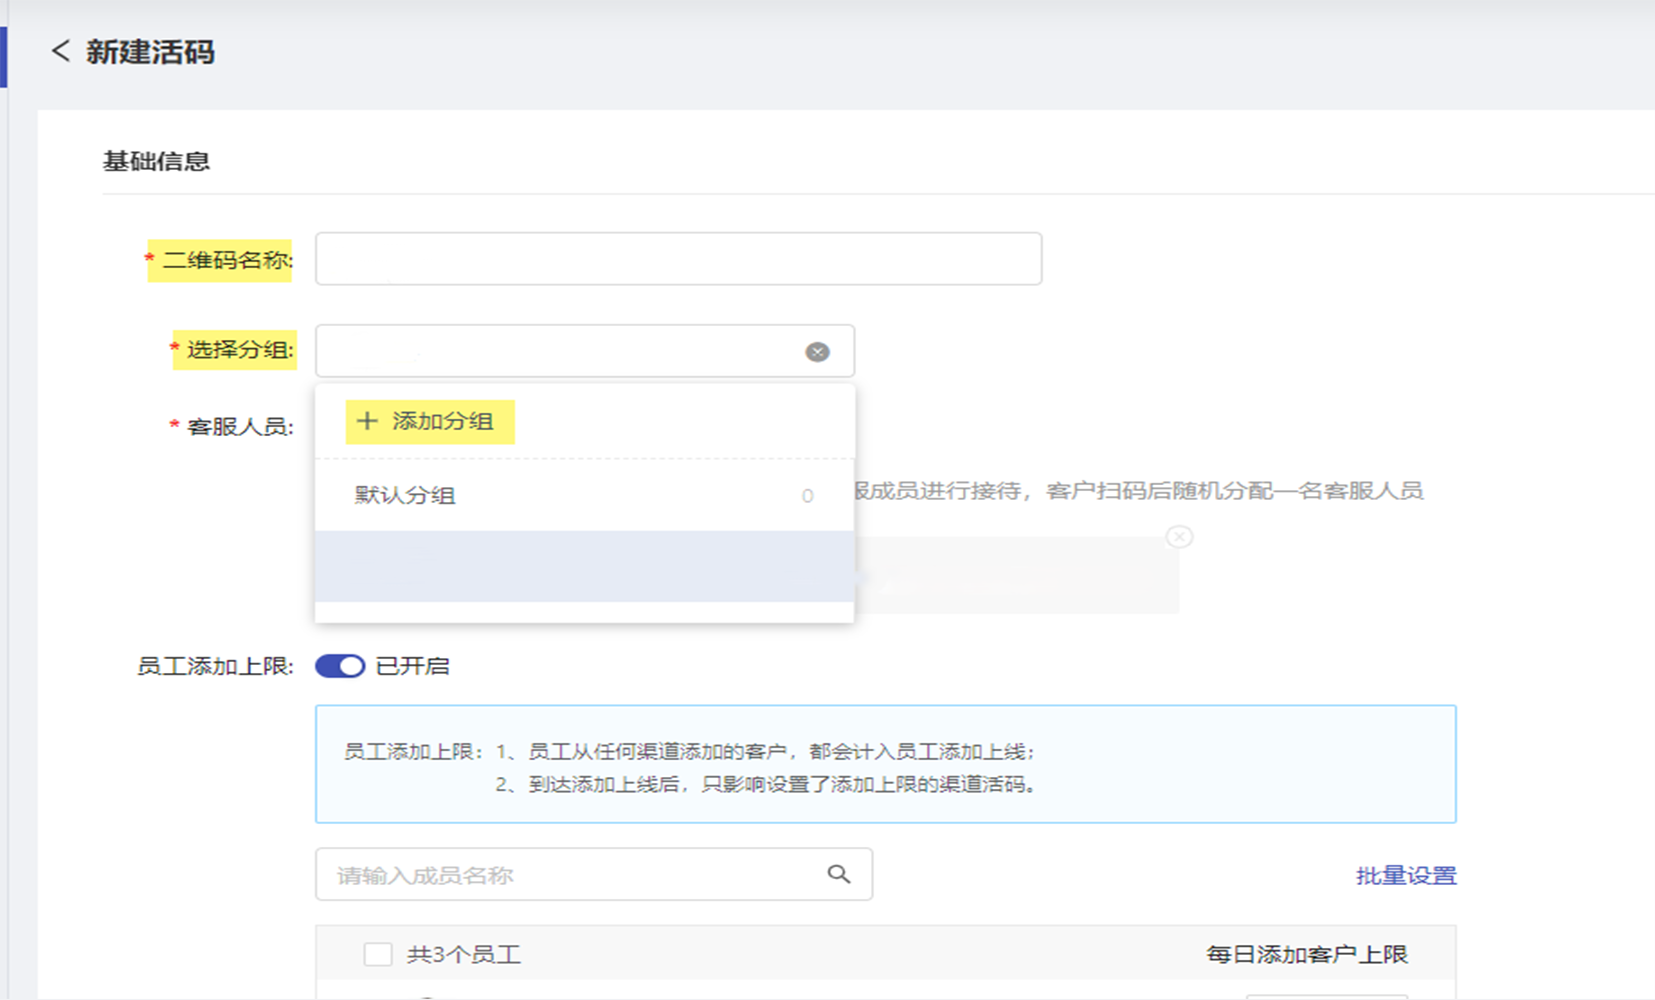The height and width of the screenshot is (1000, 1655).
Task: Go back using the arrow beside 新建活码
Action: 61,51
